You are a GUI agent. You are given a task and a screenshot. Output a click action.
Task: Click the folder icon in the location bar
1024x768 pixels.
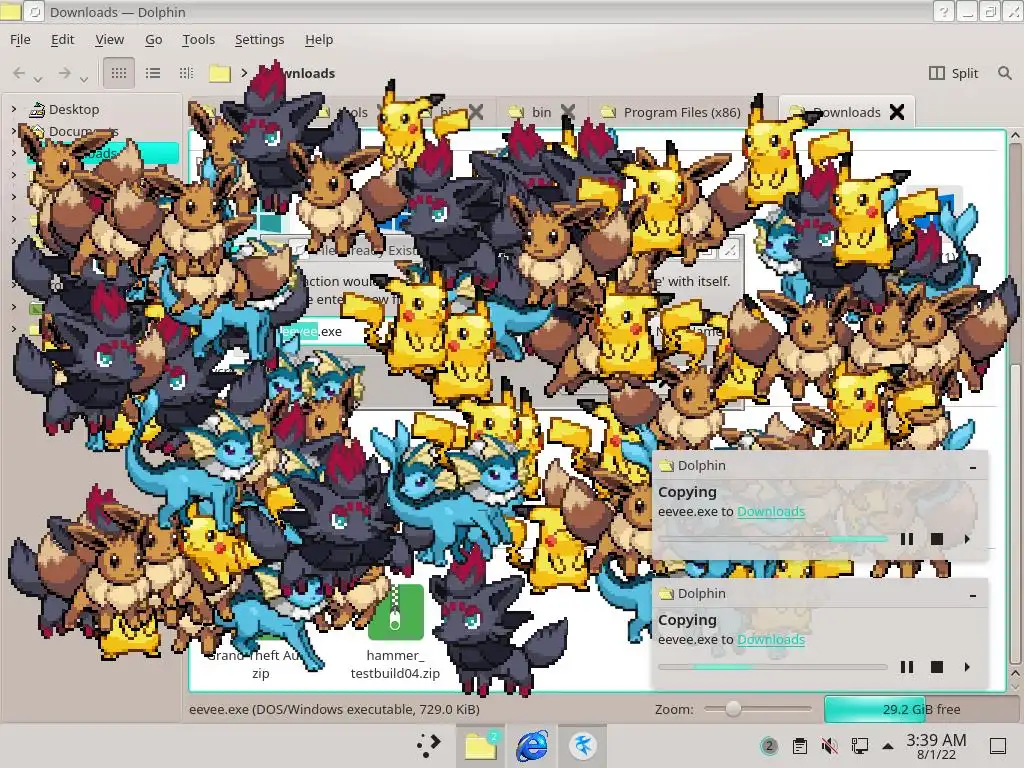(220, 73)
